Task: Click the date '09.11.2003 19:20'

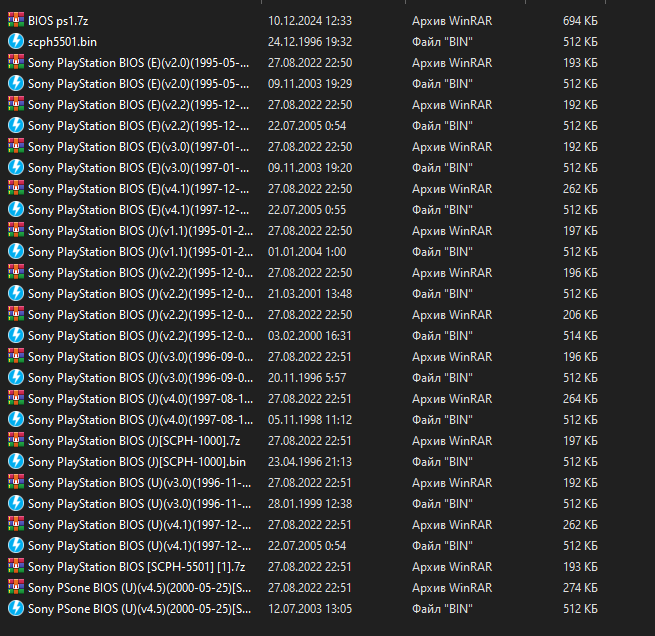Action: click(x=310, y=168)
